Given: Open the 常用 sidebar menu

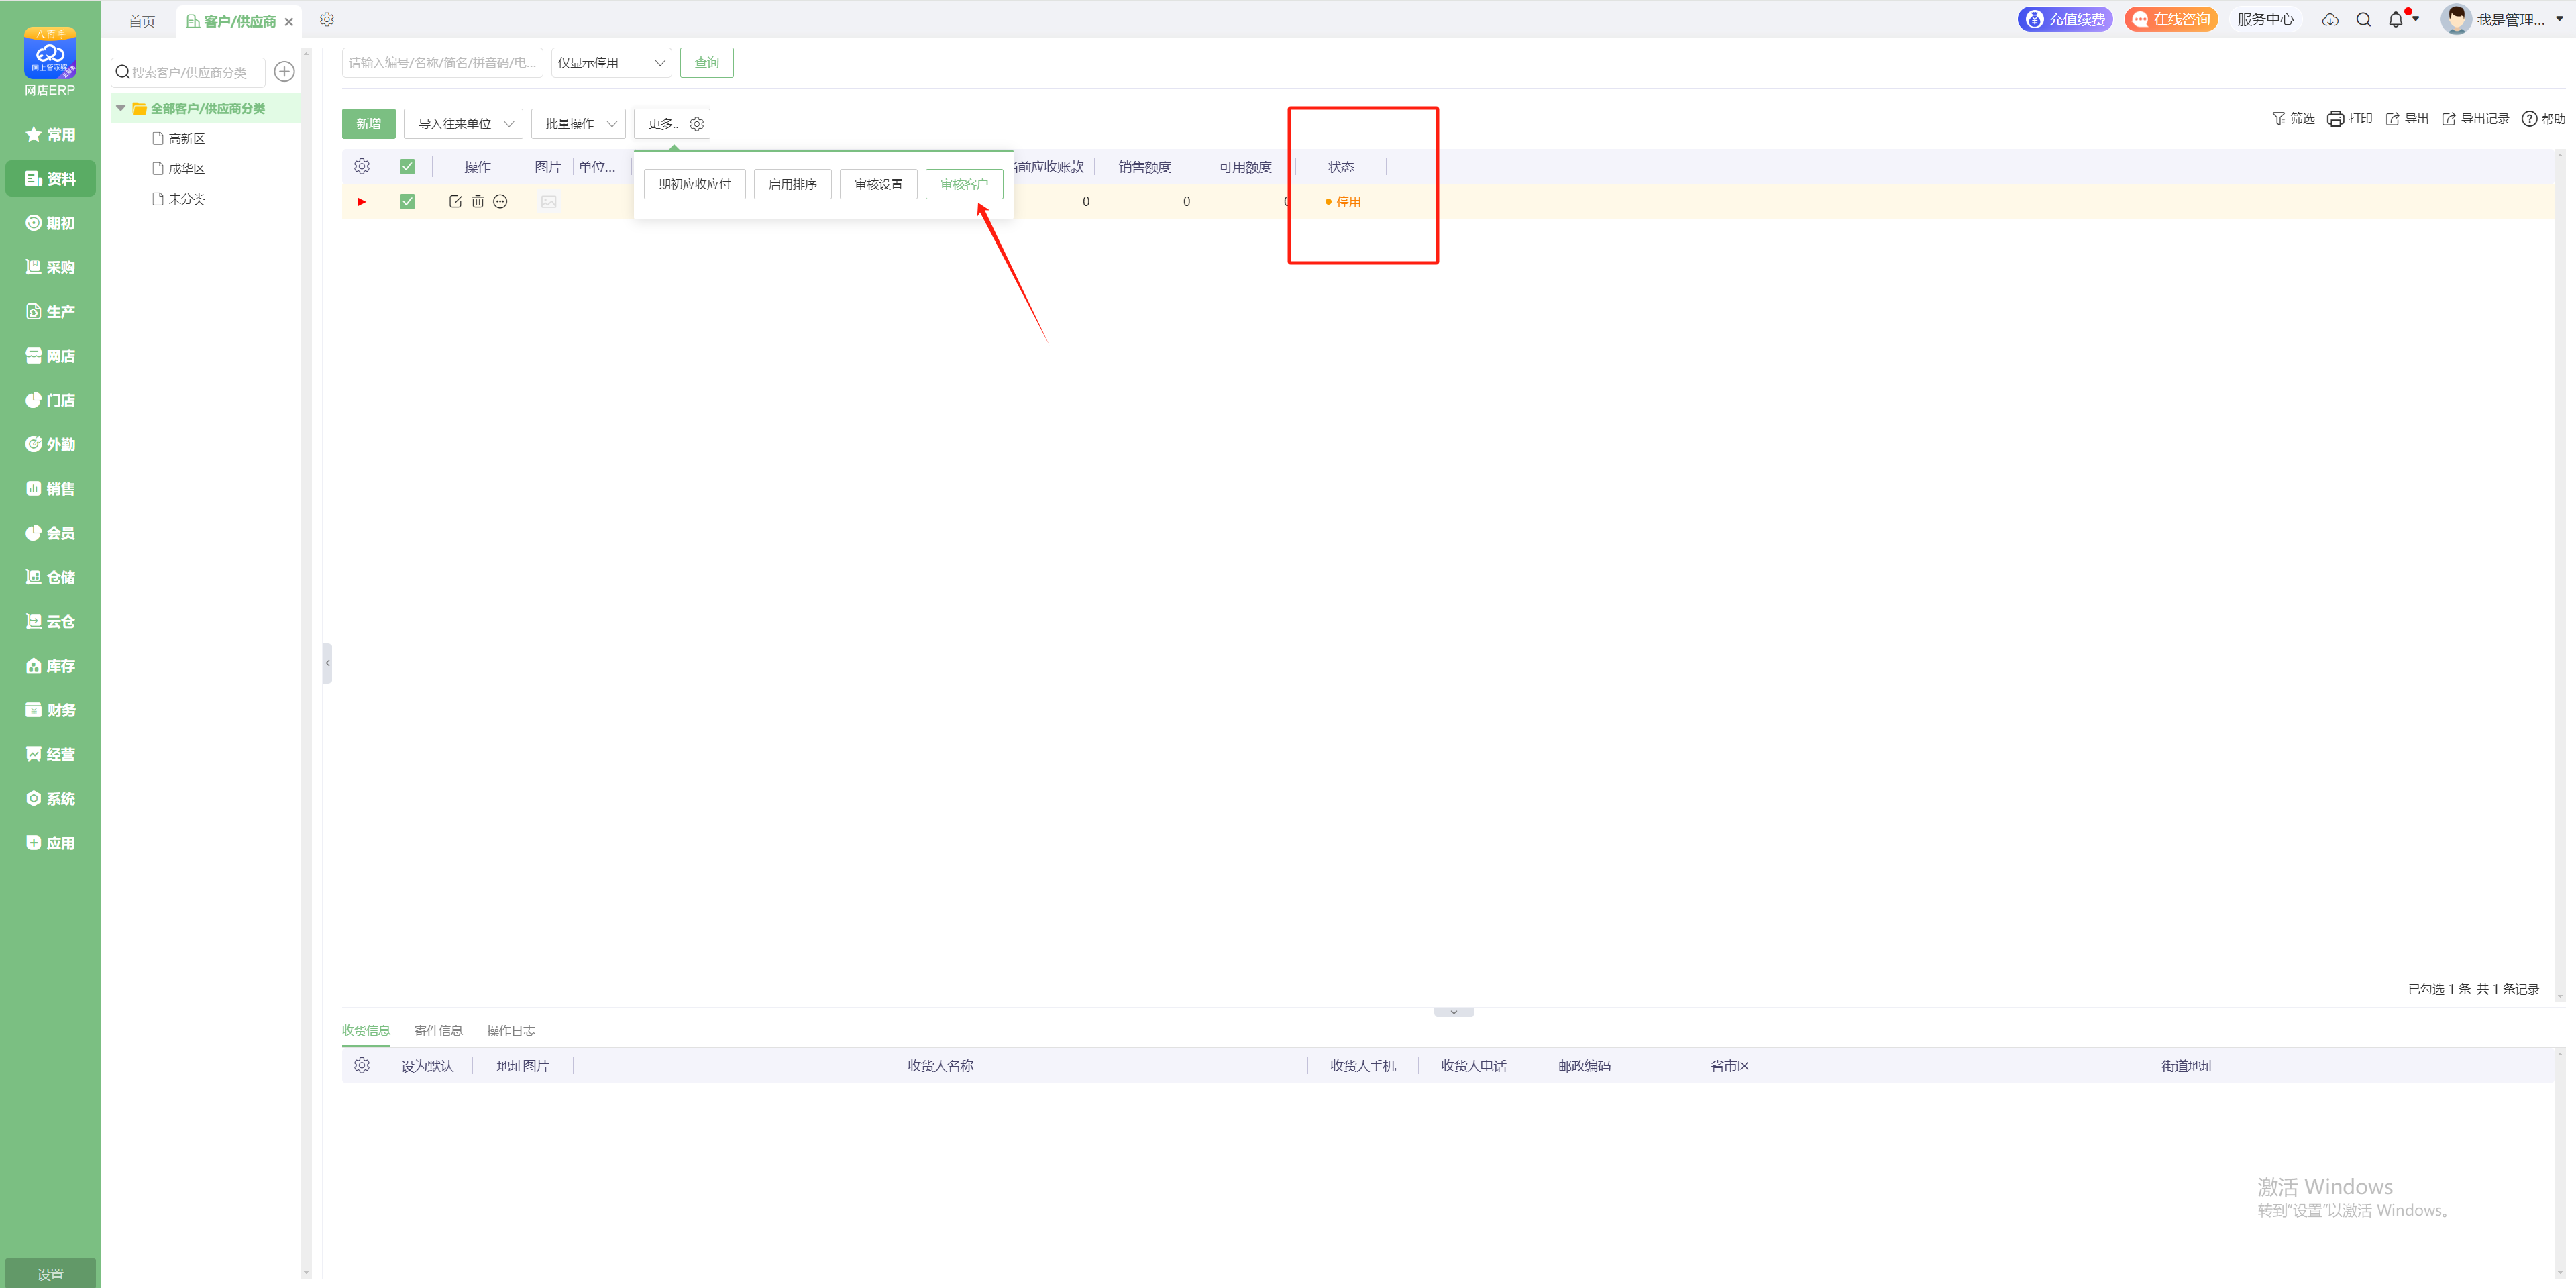Looking at the screenshot, I should [x=50, y=135].
